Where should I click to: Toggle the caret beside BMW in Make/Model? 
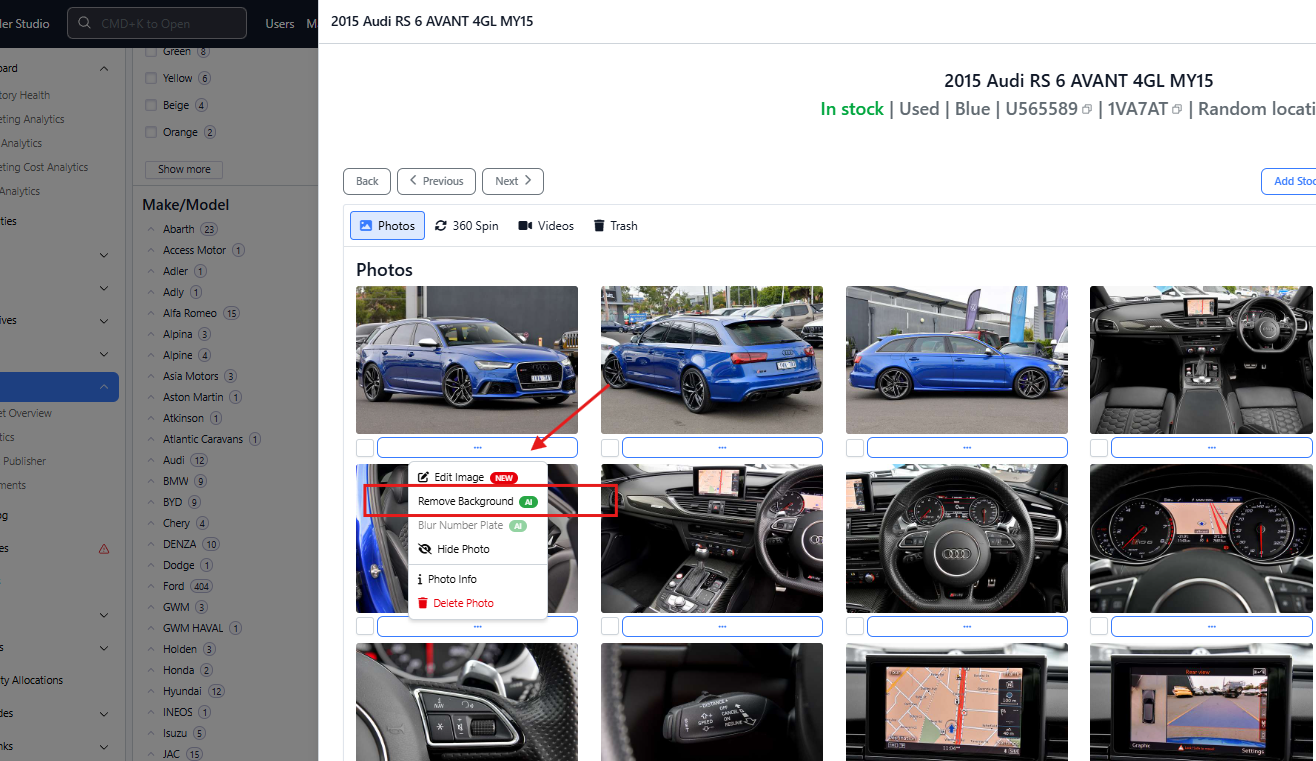coord(152,481)
